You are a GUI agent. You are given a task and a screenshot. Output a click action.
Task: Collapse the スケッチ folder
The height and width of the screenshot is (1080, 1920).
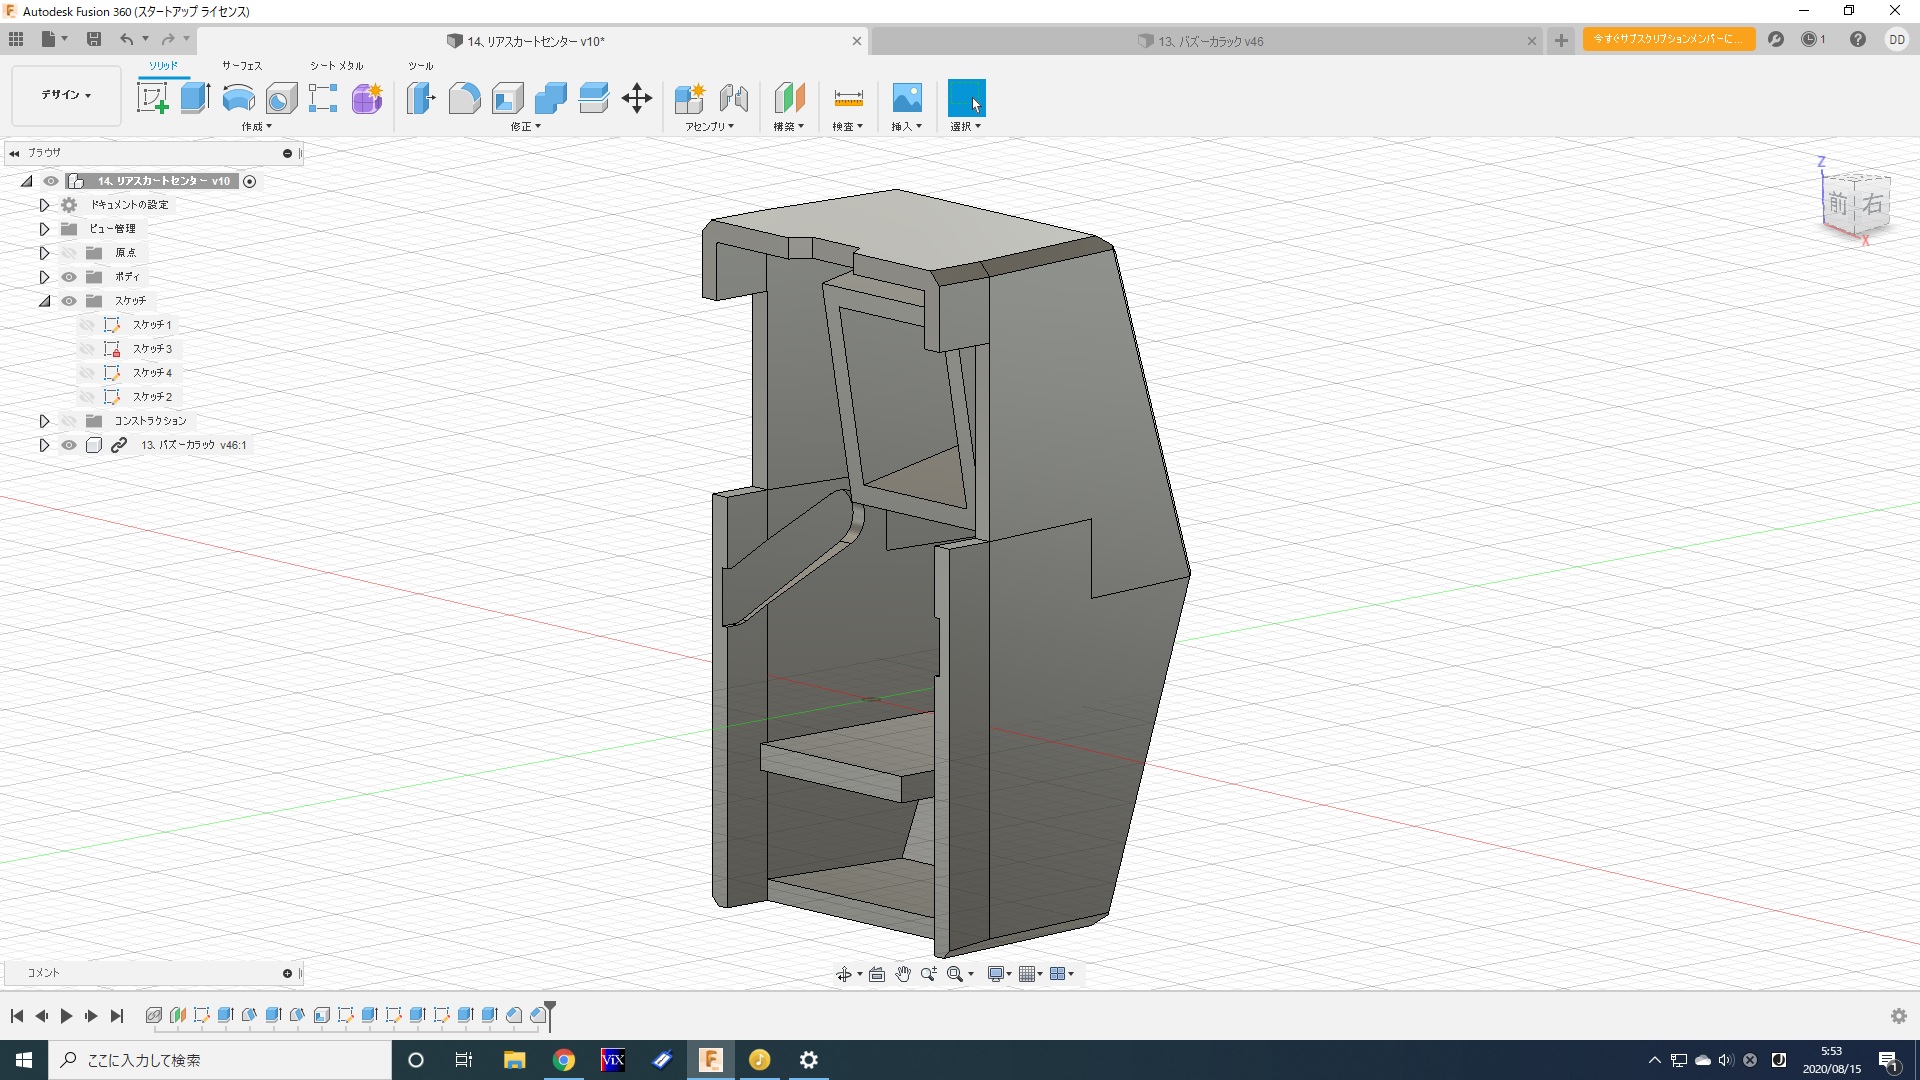click(x=44, y=301)
